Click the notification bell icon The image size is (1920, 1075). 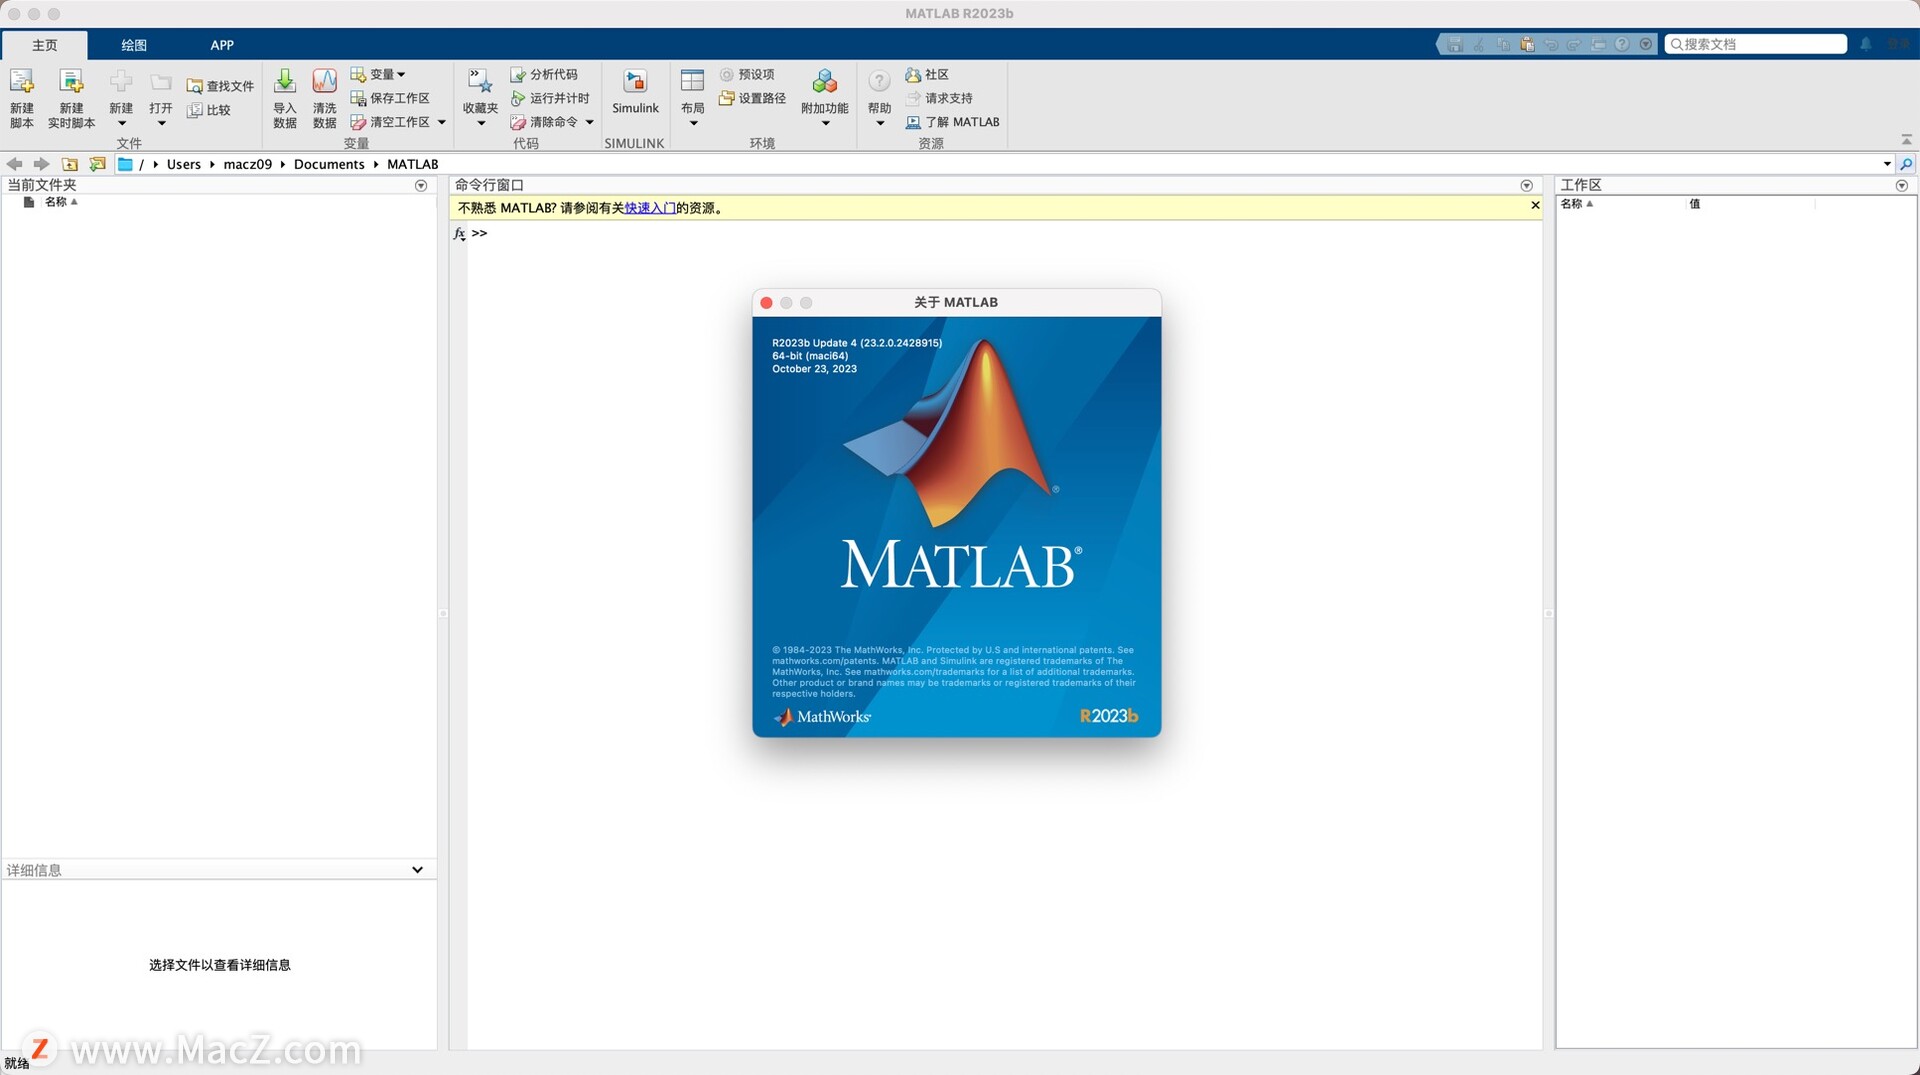coord(1865,44)
